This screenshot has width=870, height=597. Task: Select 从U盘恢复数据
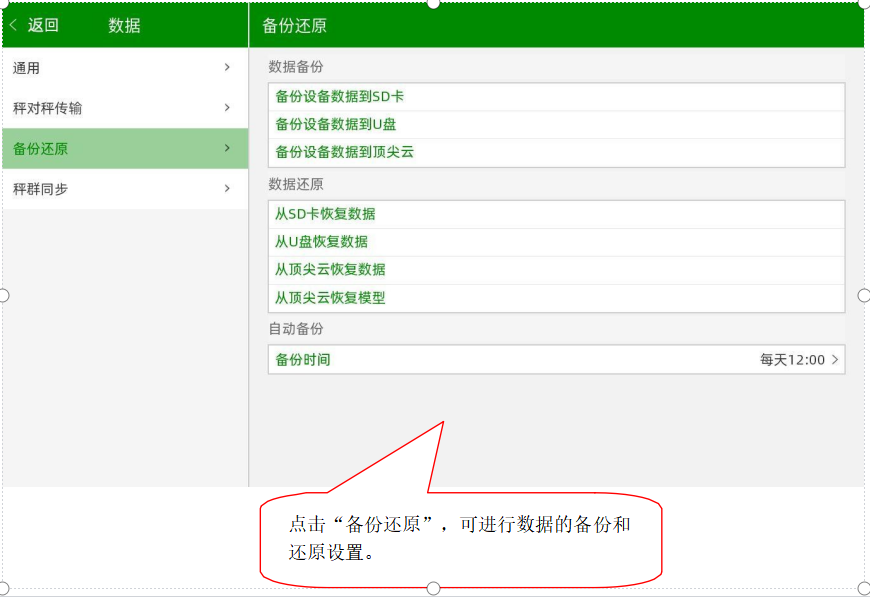click(557, 242)
